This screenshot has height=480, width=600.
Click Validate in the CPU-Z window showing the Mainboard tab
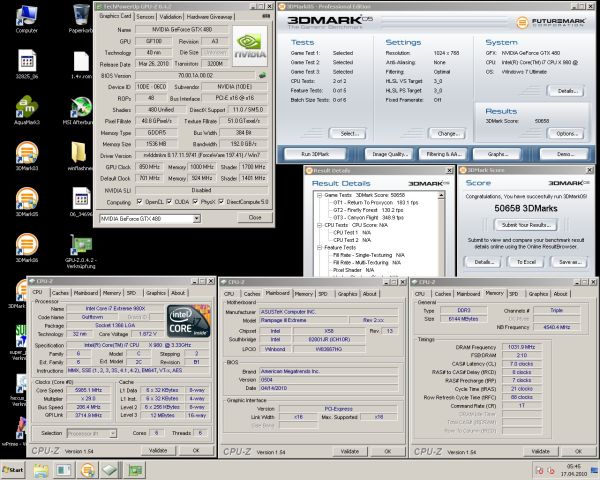pos(350,451)
